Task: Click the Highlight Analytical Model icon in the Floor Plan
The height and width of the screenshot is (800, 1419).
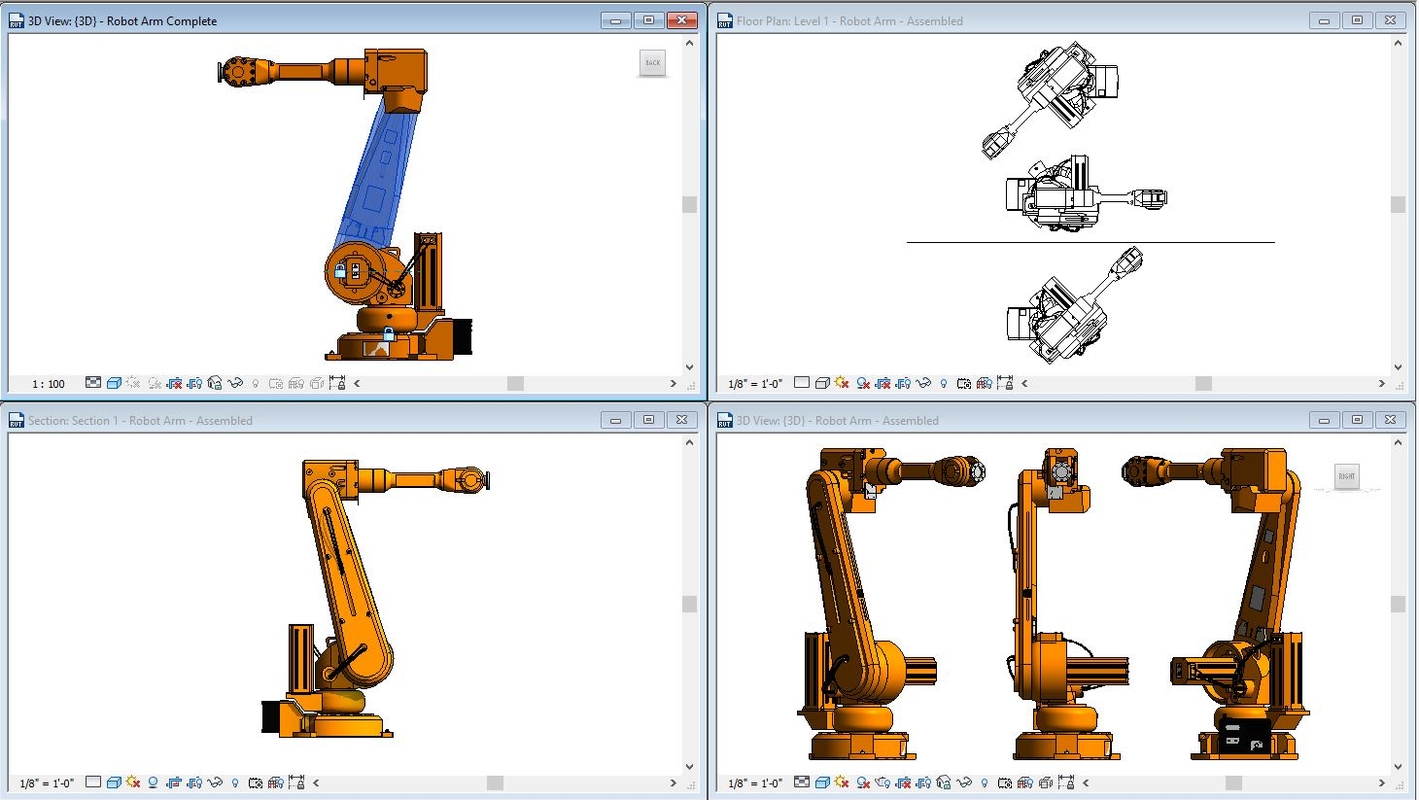Action: (986, 384)
